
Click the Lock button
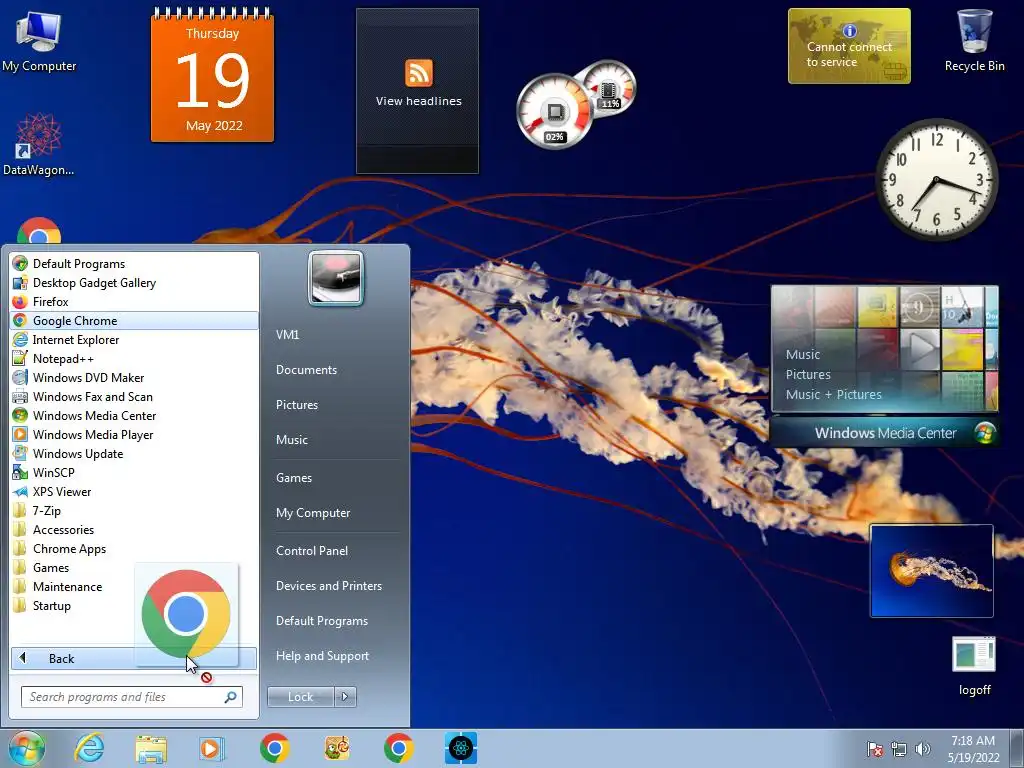pyautogui.click(x=300, y=697)
